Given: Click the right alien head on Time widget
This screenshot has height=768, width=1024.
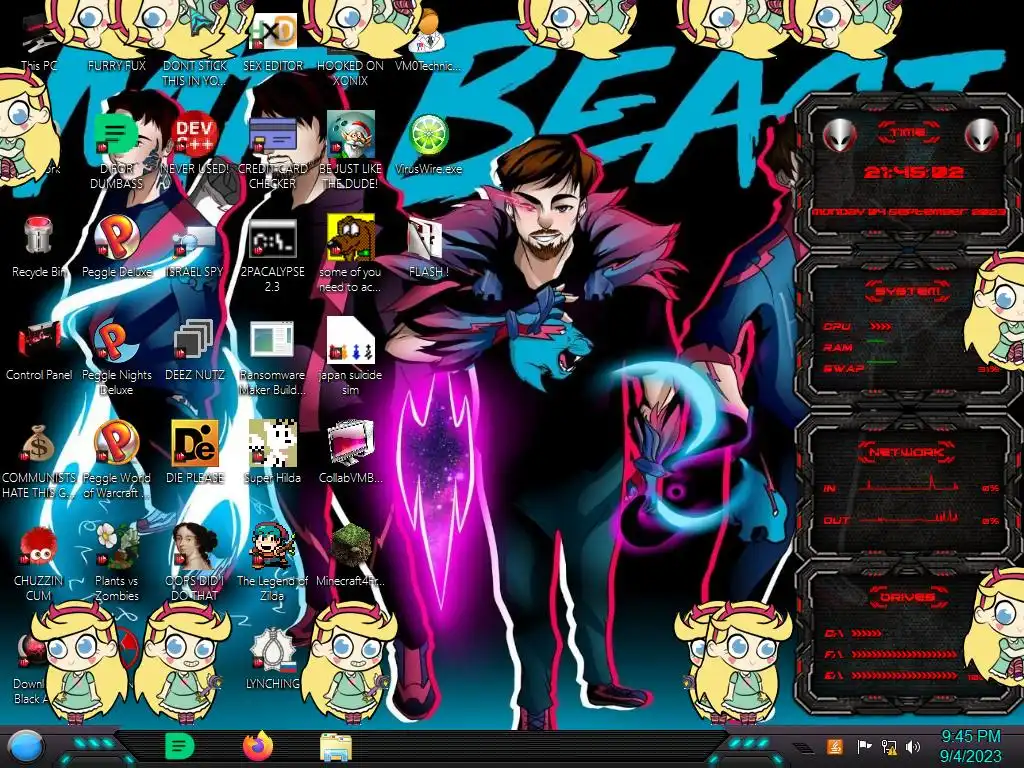Looking at the screenshot, I should click(x=982, y=135).
